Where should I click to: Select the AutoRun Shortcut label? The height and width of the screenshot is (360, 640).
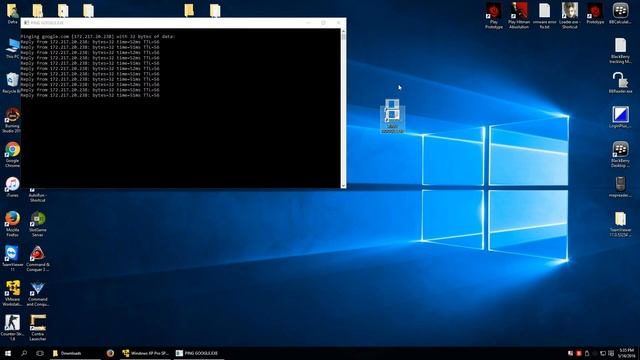click(38, 198)
